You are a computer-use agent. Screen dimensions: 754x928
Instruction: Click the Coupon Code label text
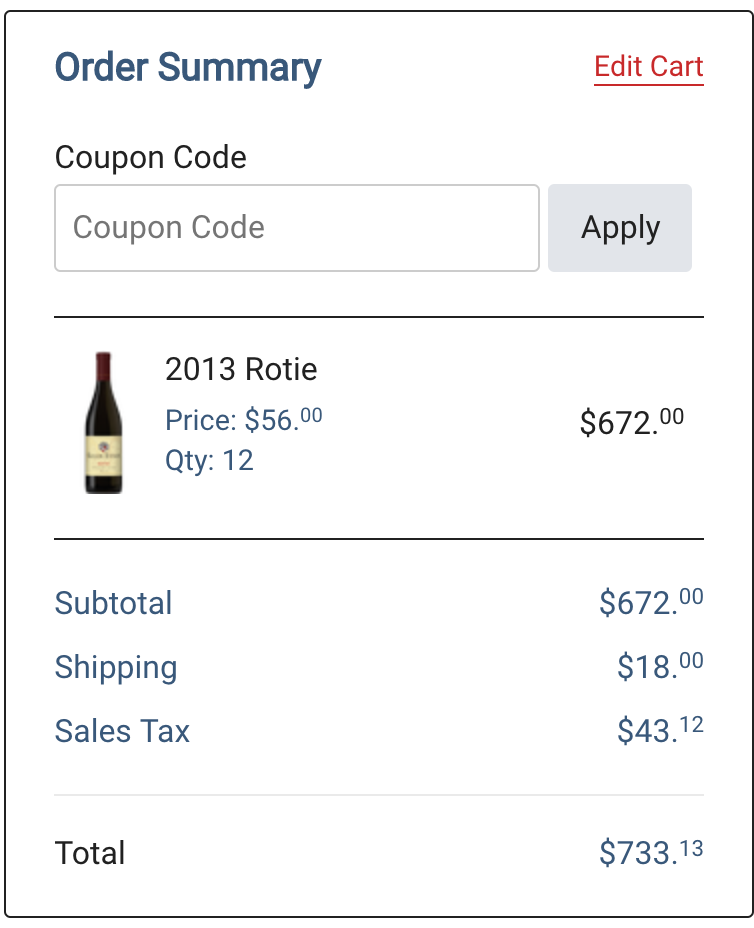(x=150, y=157)
